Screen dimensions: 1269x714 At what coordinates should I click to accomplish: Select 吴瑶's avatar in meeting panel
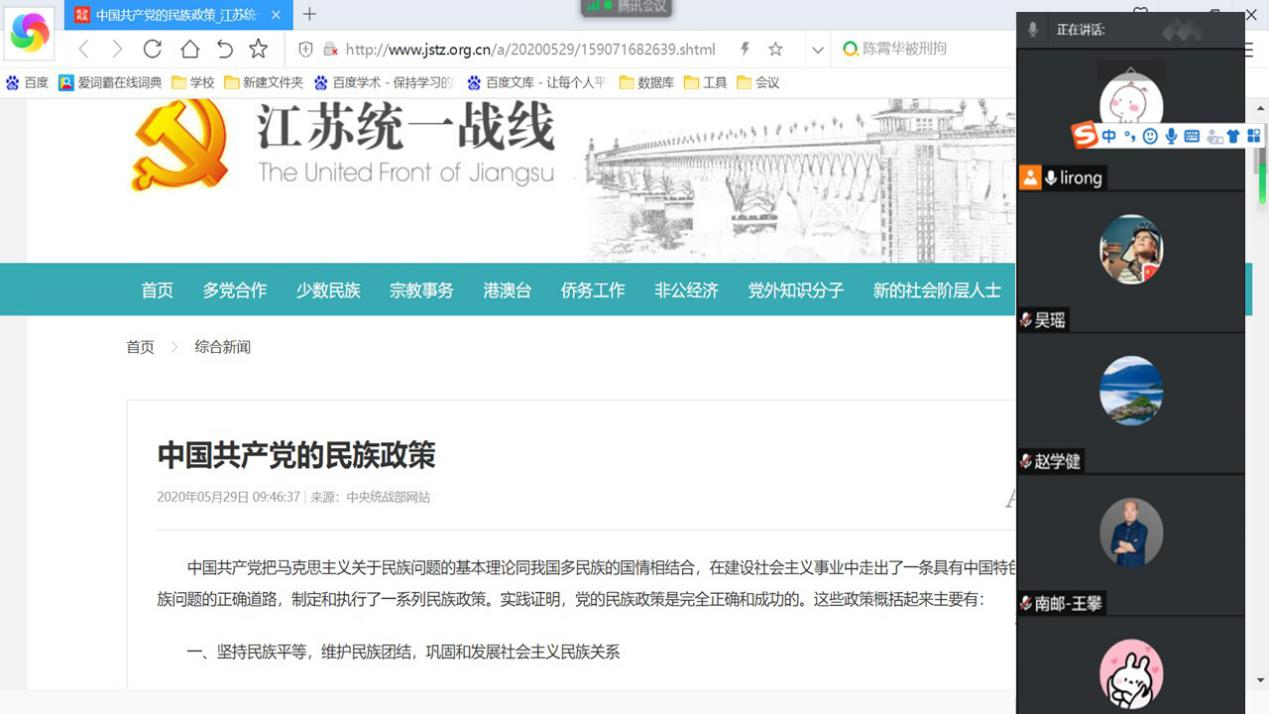(x=1131, y=249)
